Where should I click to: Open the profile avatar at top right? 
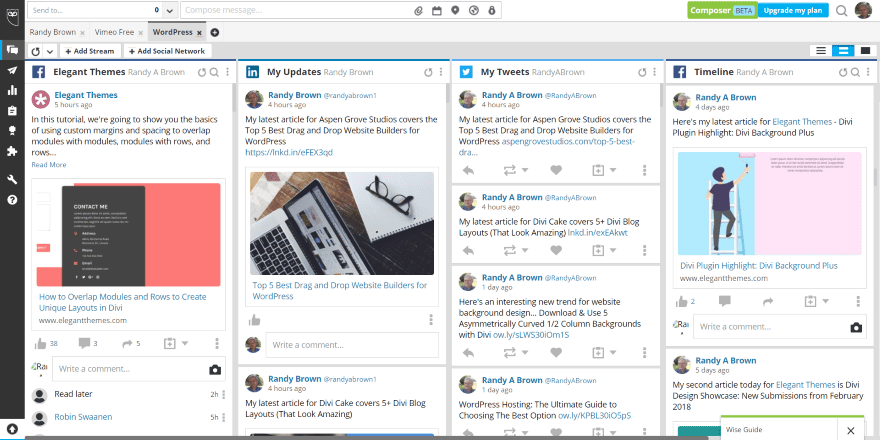coord(863,10)
